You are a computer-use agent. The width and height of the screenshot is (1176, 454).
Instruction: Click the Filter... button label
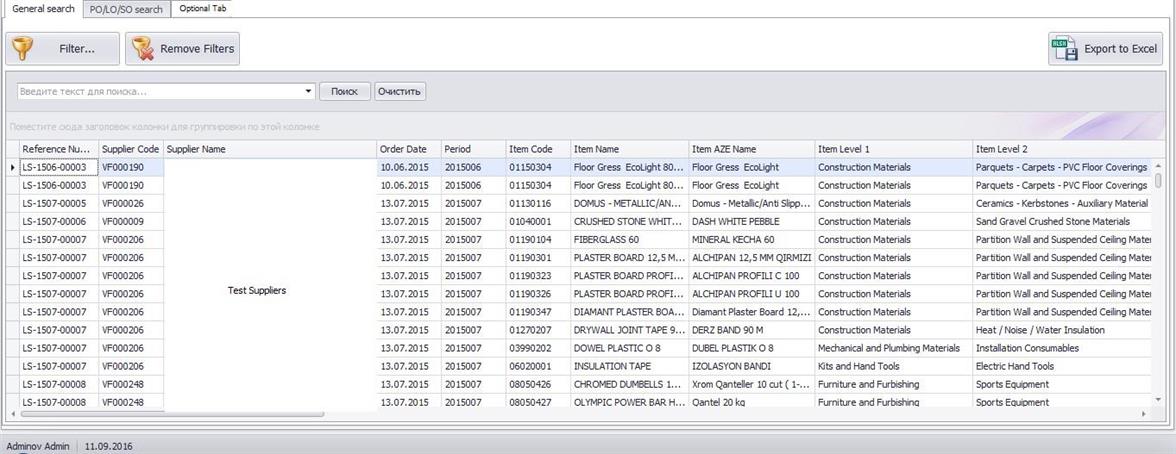pyautogui.click(x=77, y=49)
